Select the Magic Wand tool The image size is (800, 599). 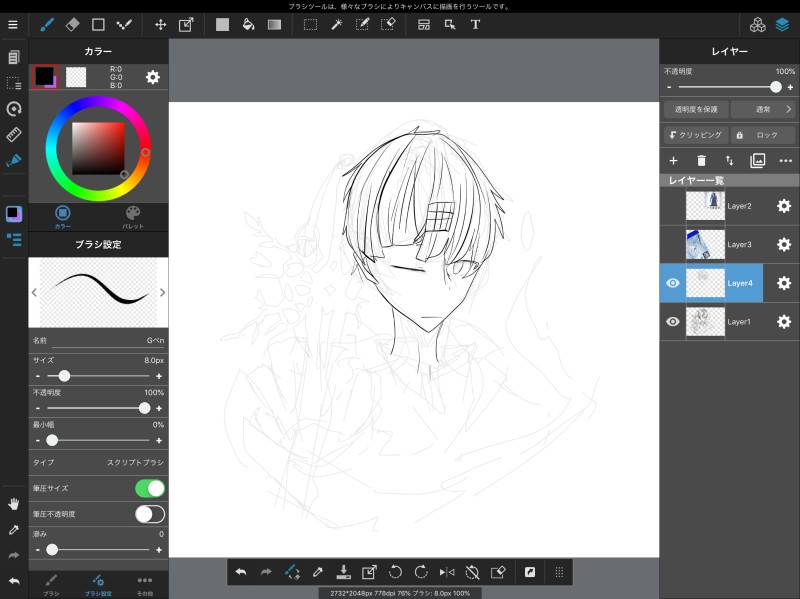[336, 24]
